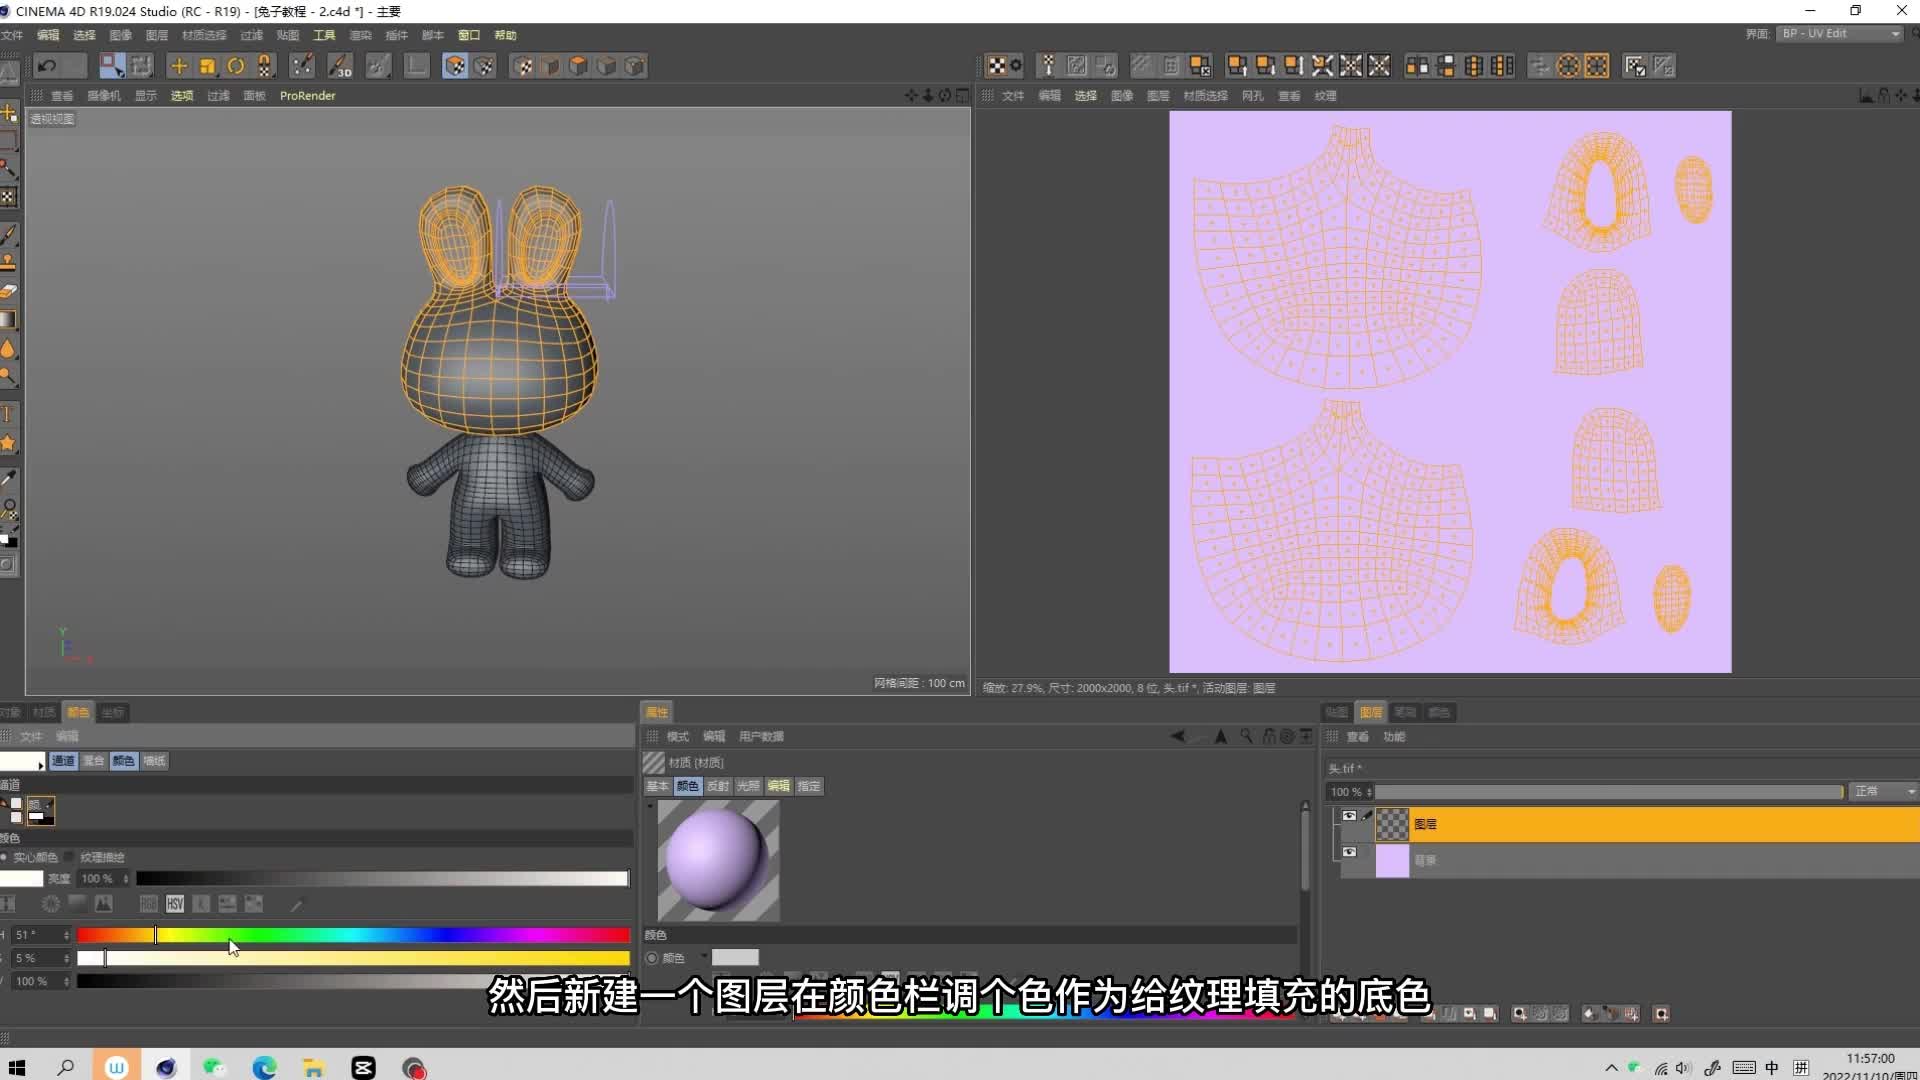Enable the 纹理描绘 checkbox
Screen dimensions: 1920x1080
pyautogui.click(x=69, y=857)
